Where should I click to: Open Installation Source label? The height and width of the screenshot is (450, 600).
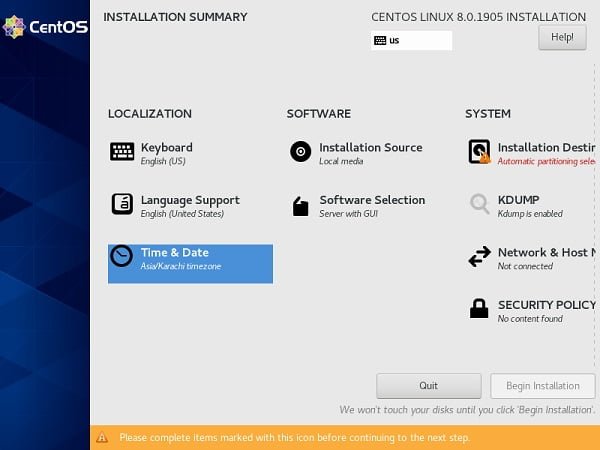tap(371, 147)
